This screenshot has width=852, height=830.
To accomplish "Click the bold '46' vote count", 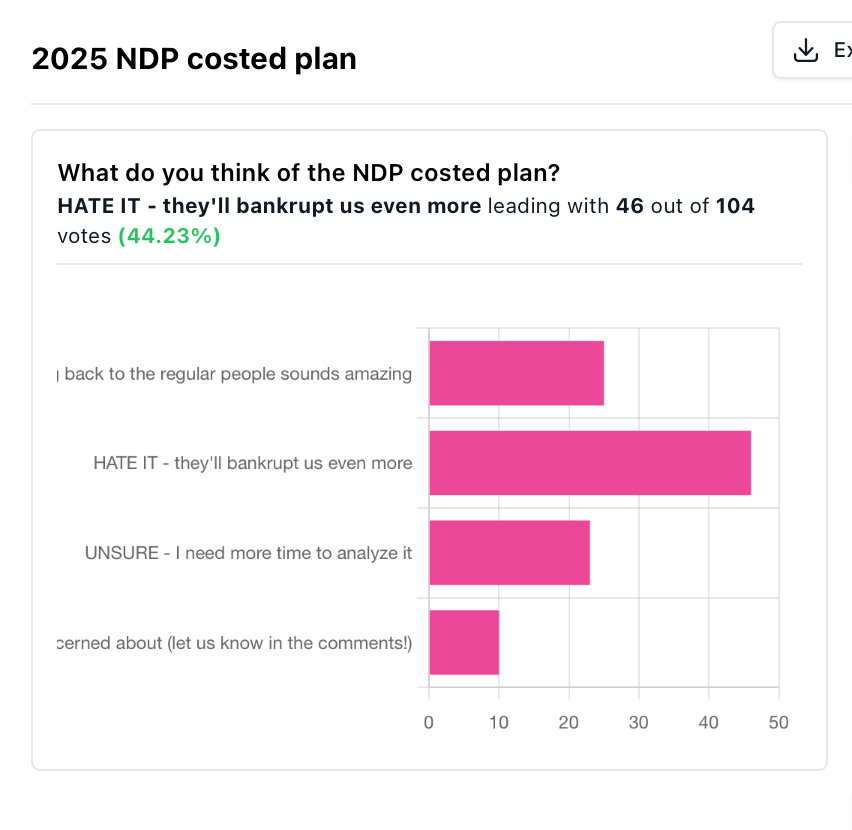I will pos(630,206).
